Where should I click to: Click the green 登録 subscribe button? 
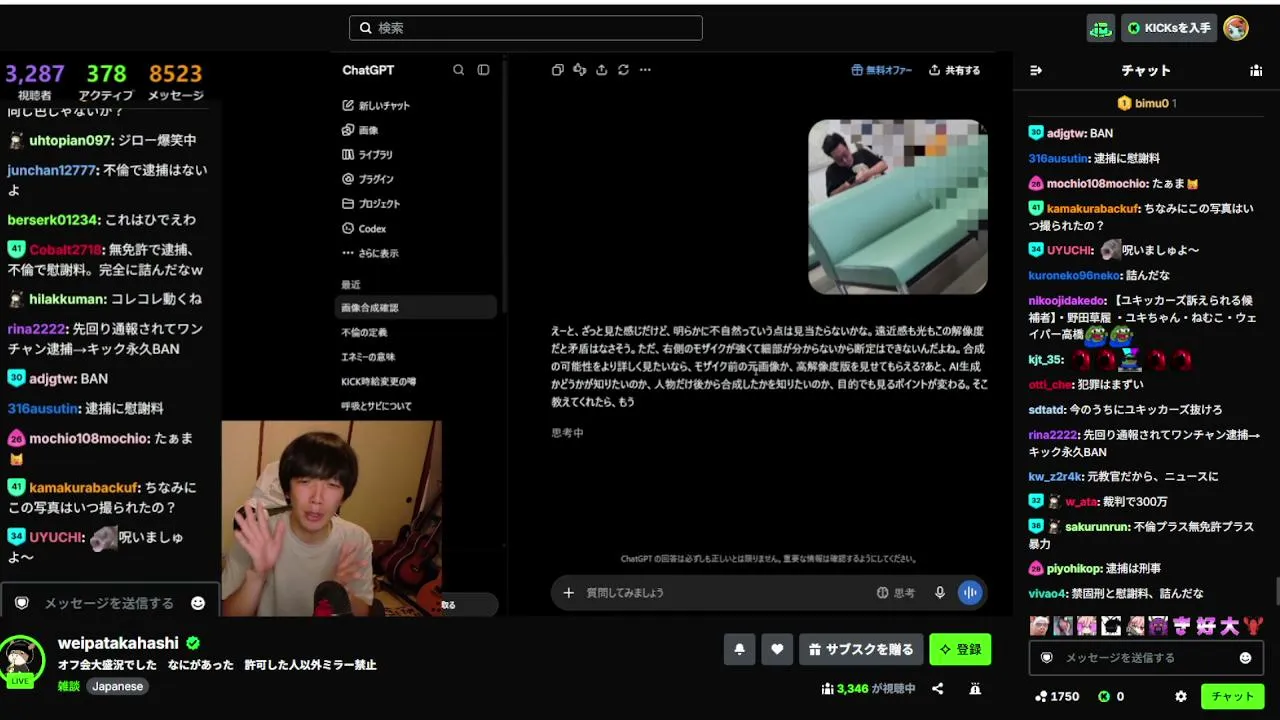(960, 649)
